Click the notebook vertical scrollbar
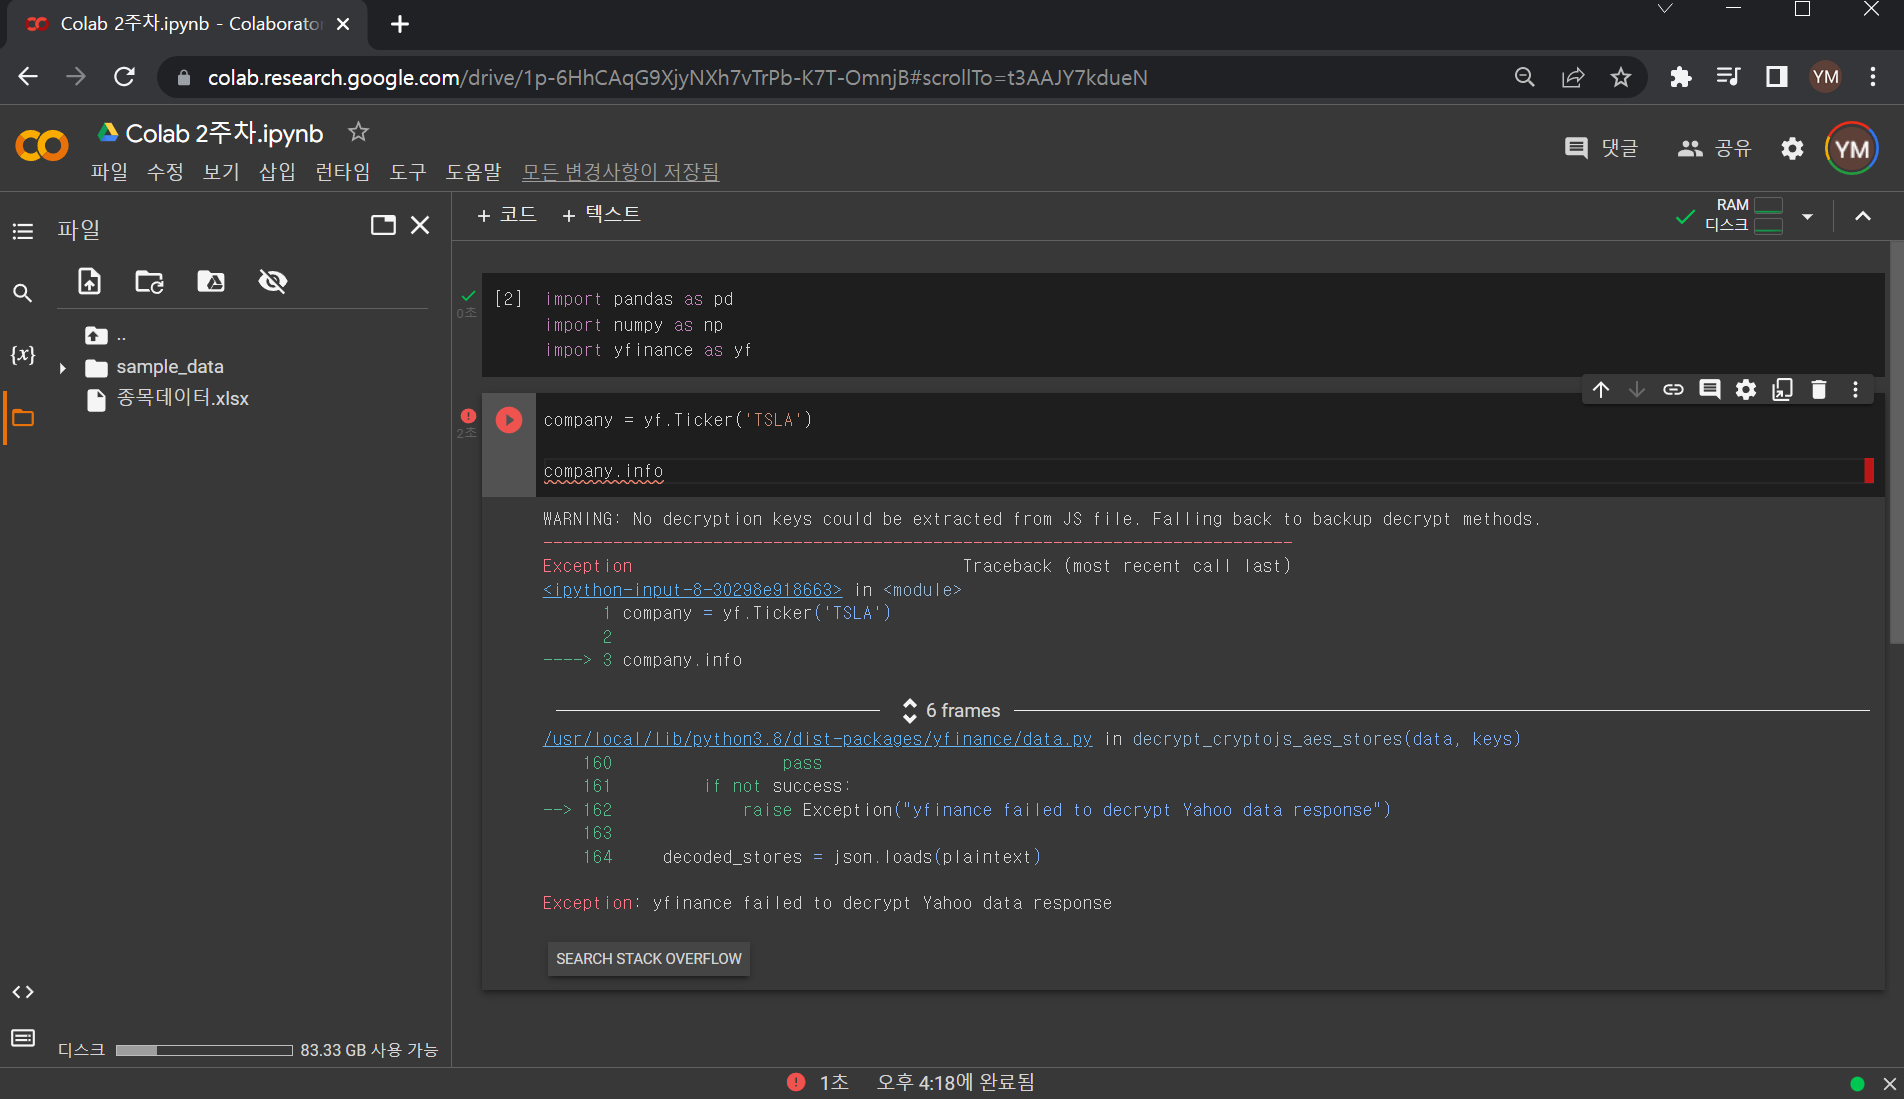 1896,443
